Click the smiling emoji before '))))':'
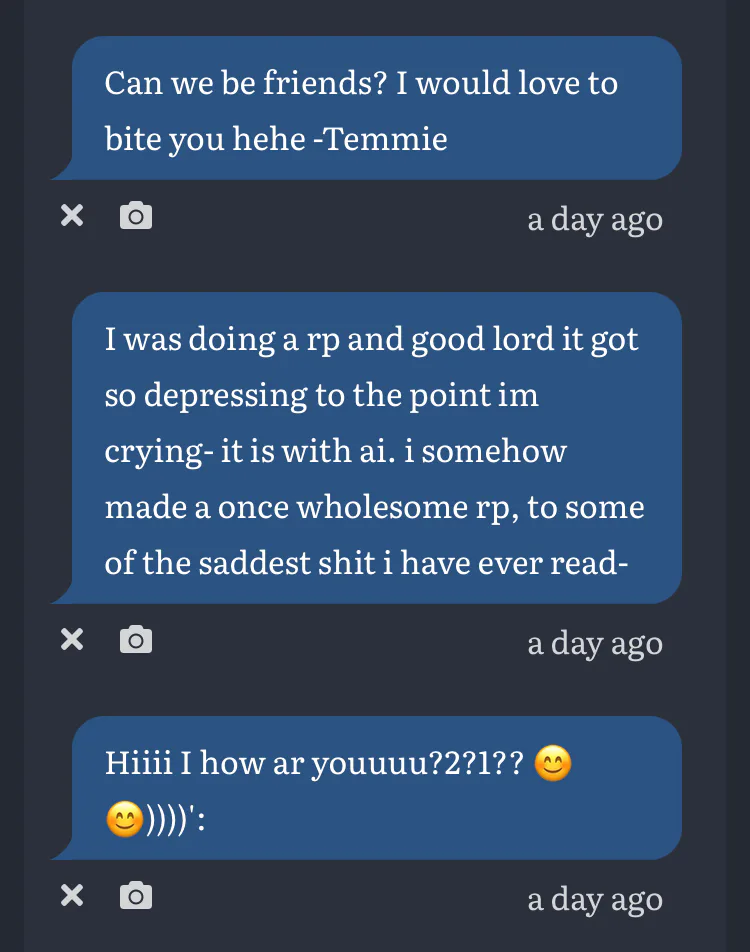Viewport: 750px width, 952px height. click(x=123, y=821)
